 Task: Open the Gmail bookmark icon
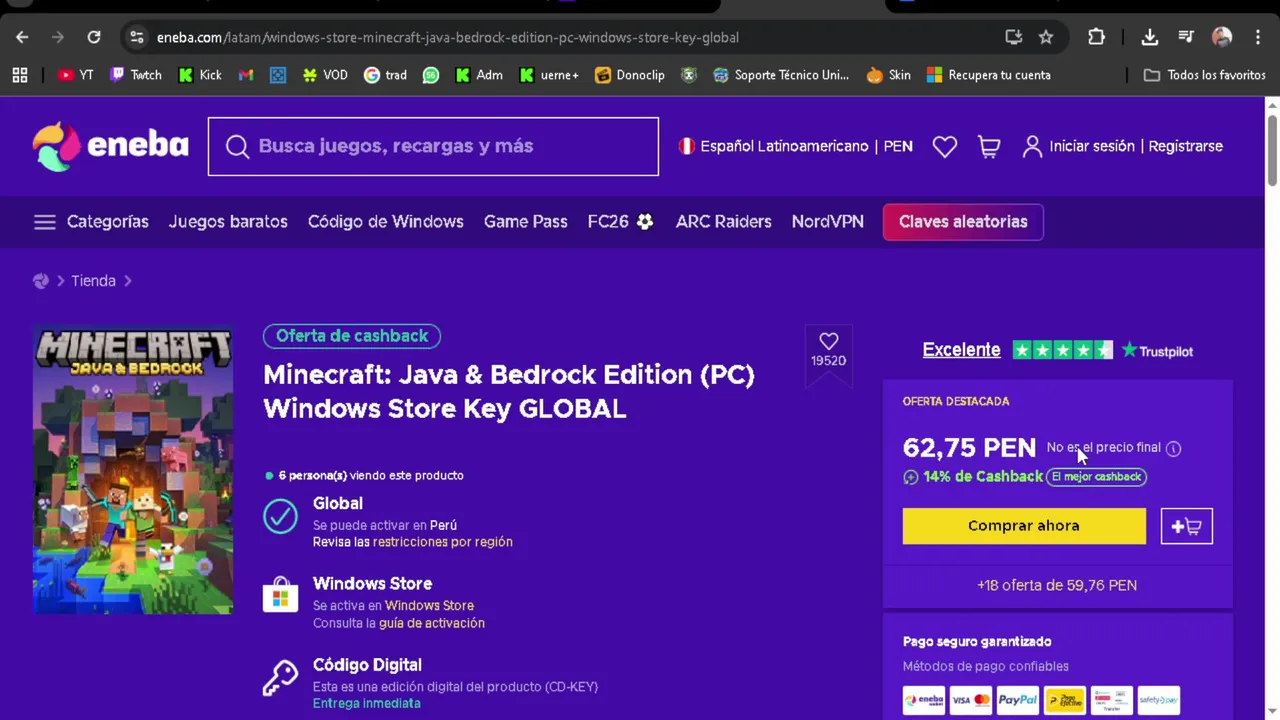click(246, 75)
